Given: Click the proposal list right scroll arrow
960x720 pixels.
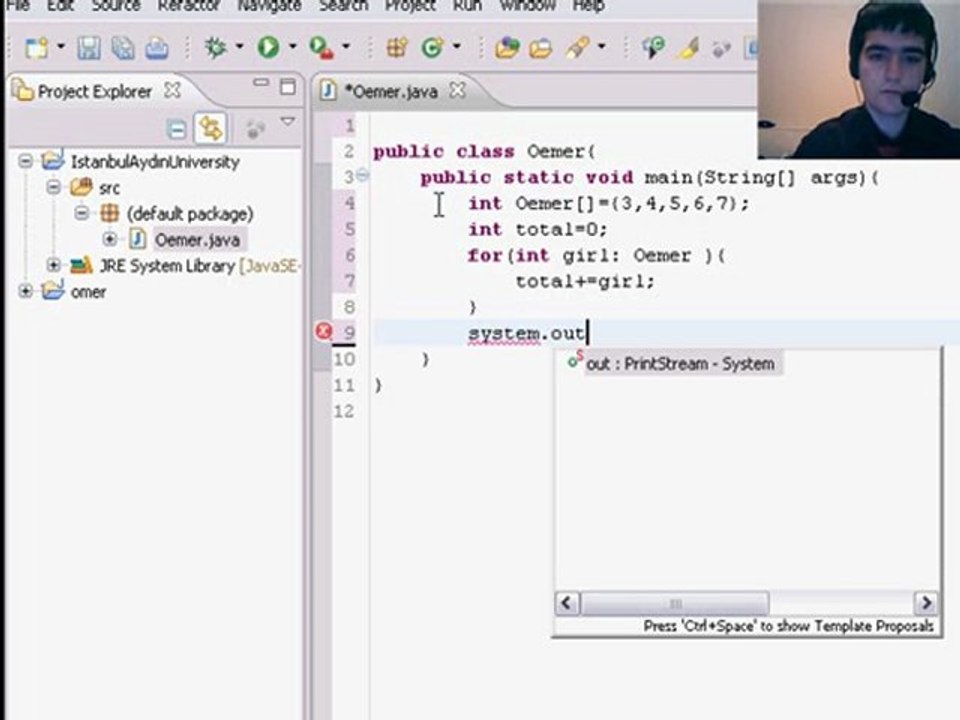Looking at the screenshot, I should click(926, 603).
